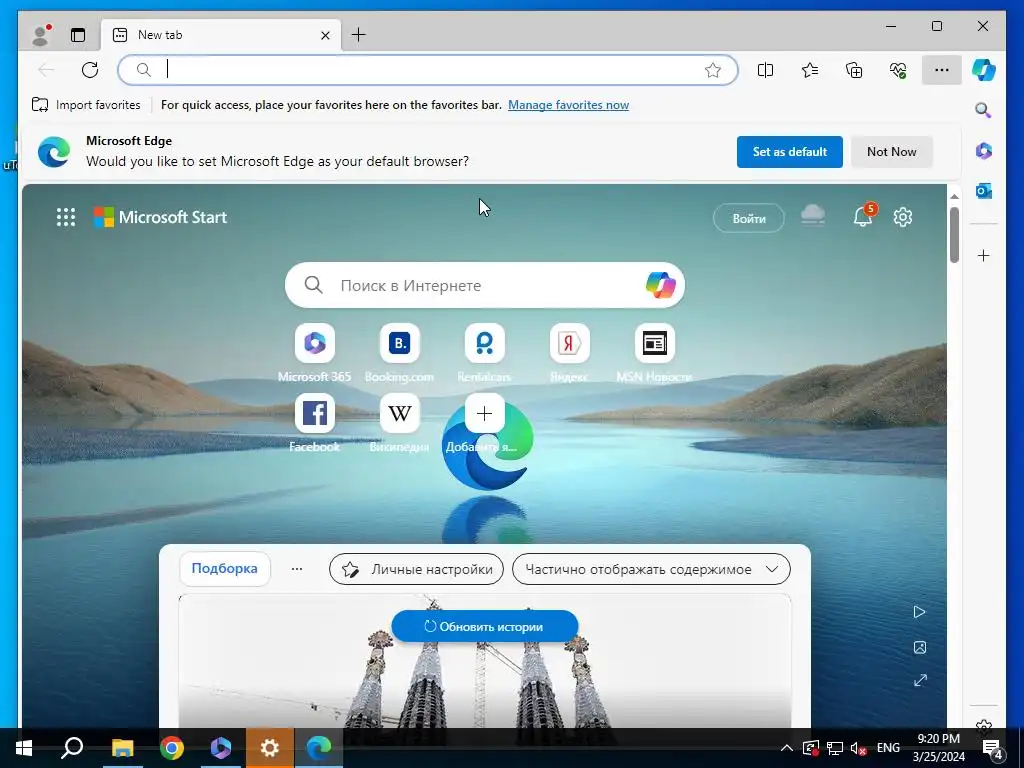Click the muted volume tray icon
This screenshot has height=768, width=1024.
[859, 748]
